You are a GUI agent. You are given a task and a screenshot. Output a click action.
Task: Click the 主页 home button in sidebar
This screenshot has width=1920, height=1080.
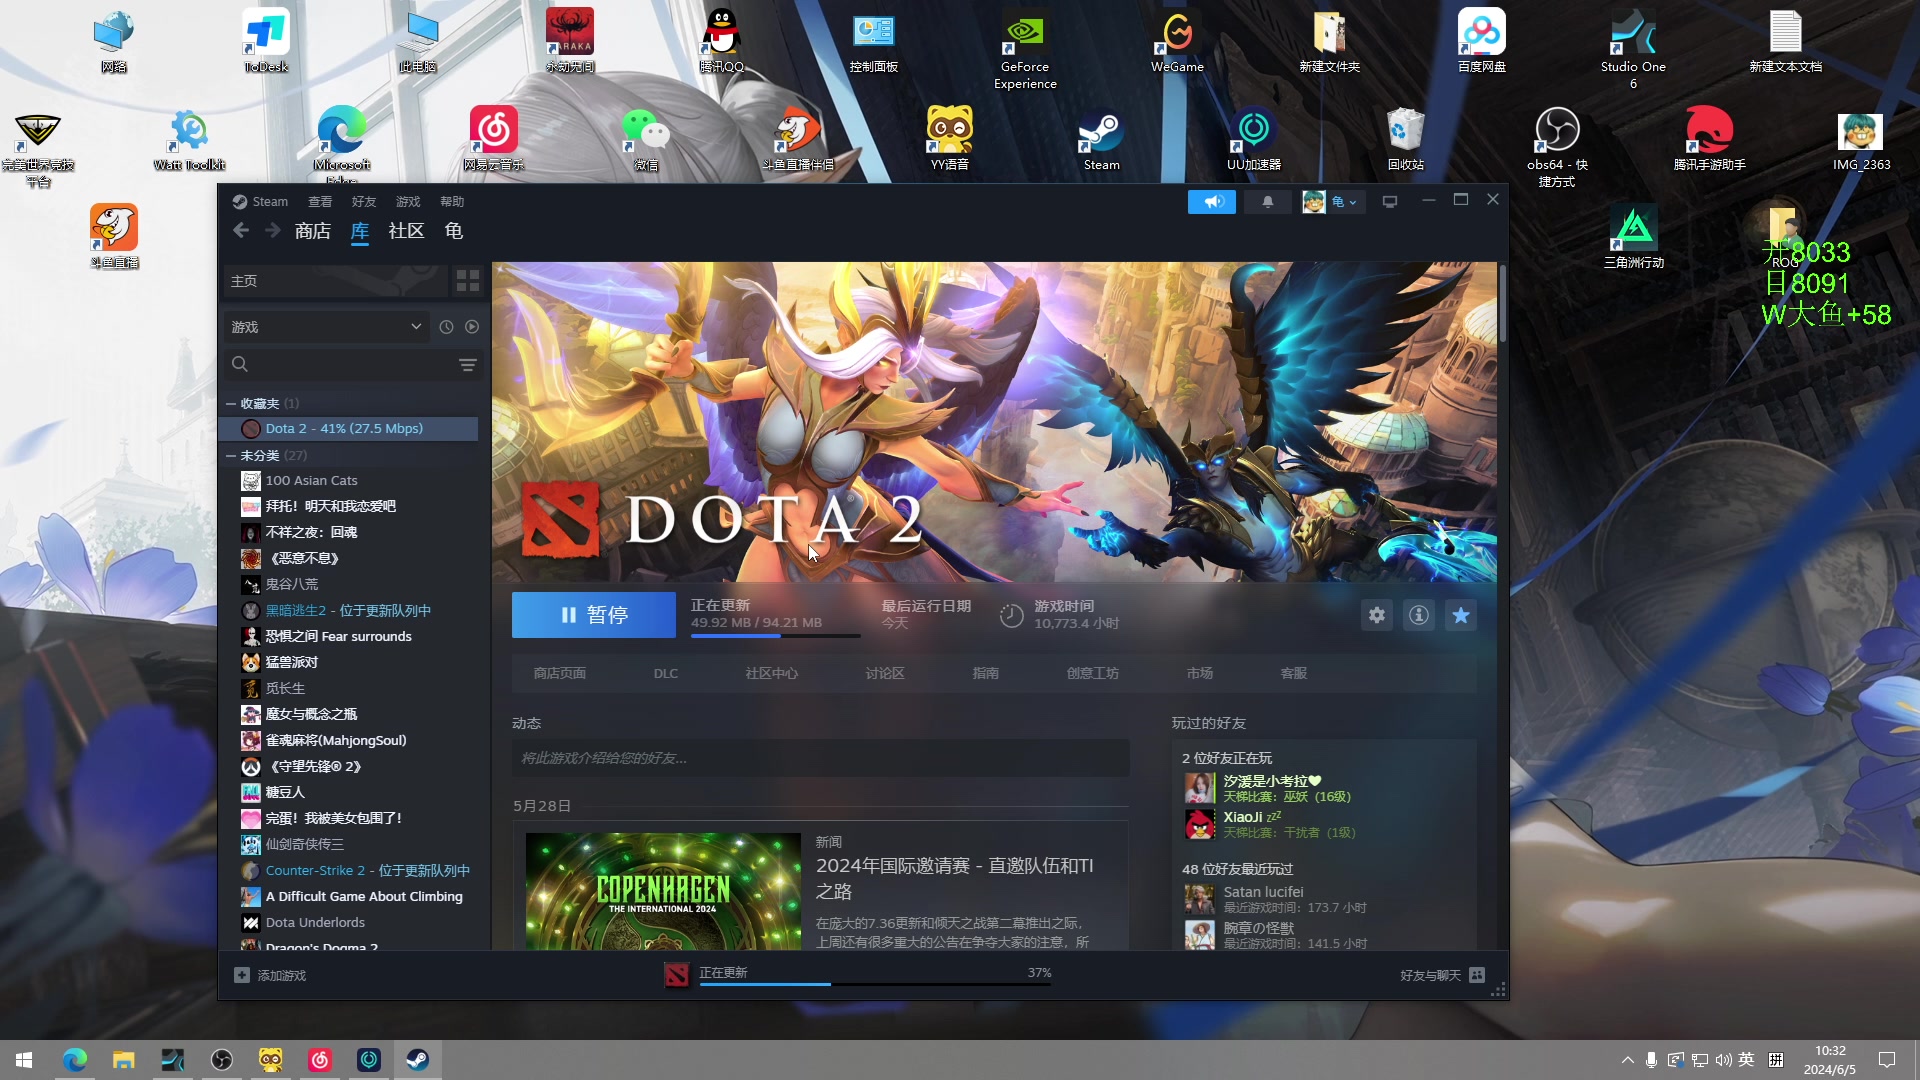tap(334, 281)
